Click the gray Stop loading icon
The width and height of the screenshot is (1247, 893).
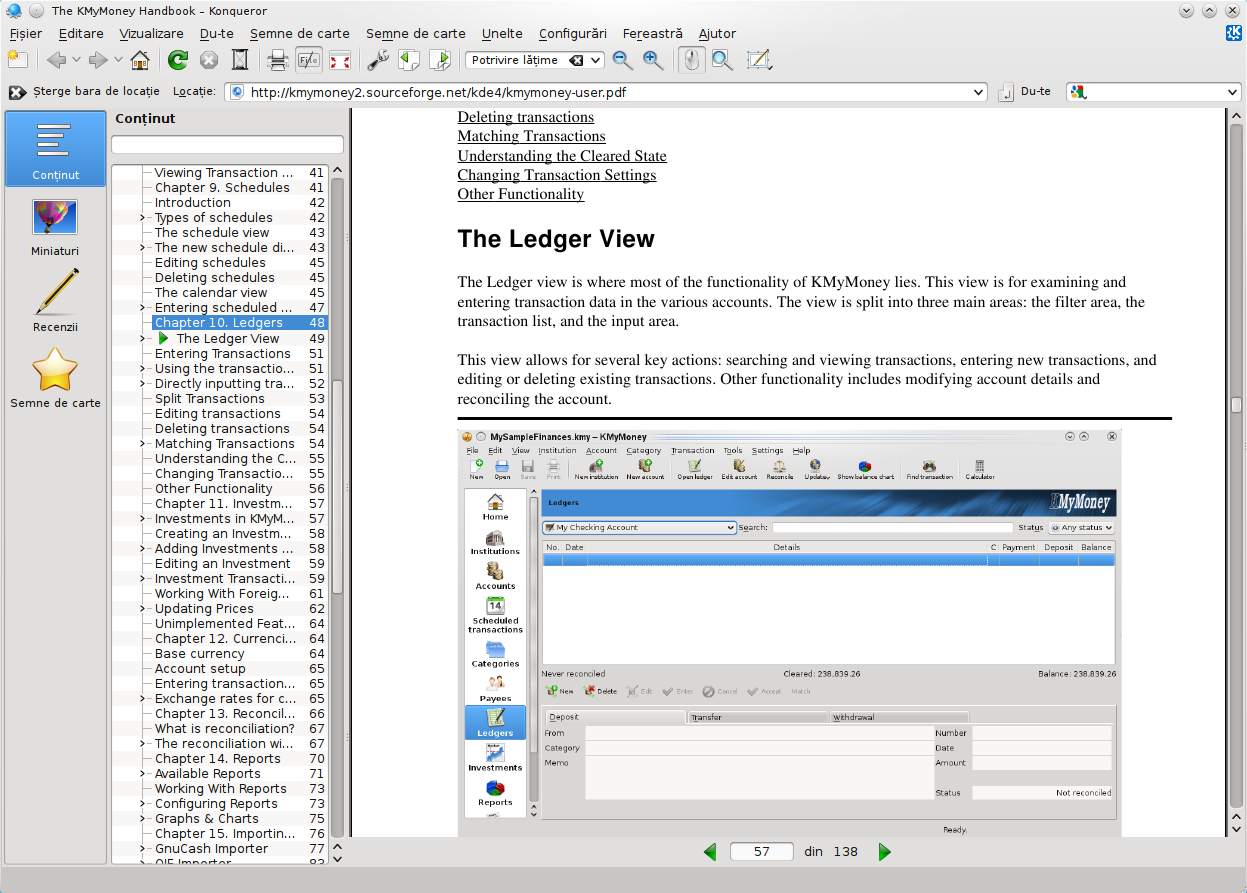click(x=209, y=60)
